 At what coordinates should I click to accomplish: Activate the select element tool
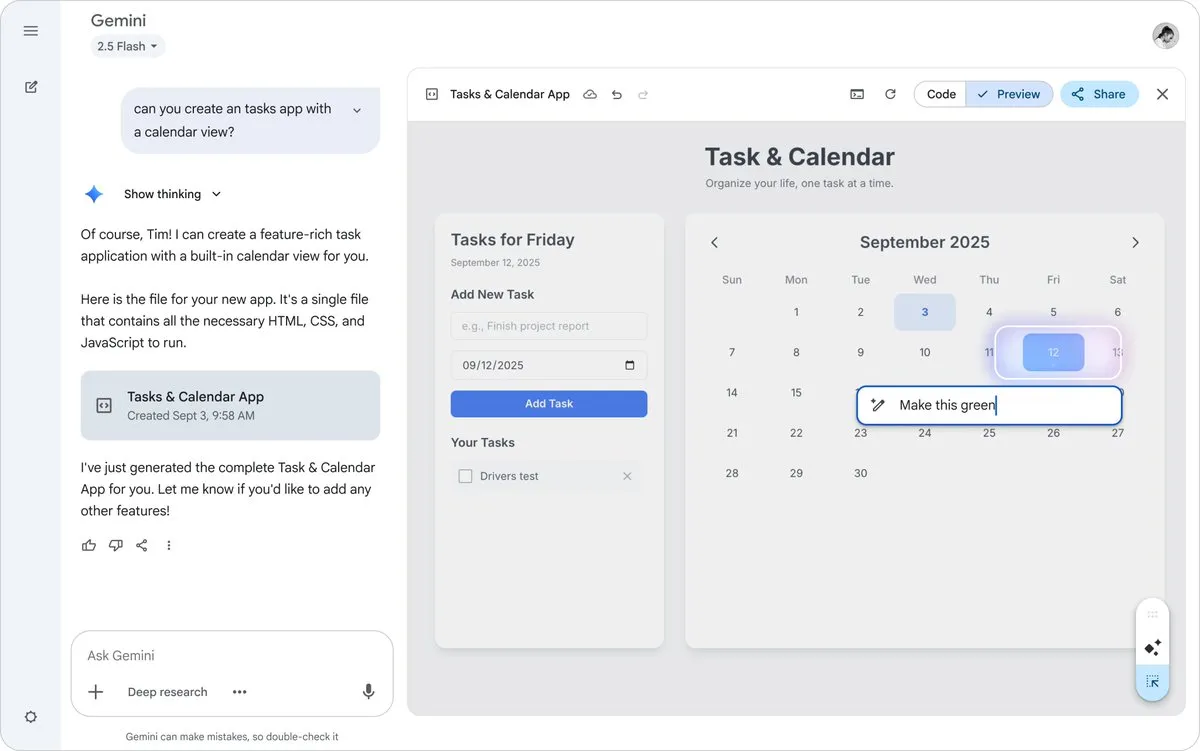coord(1152,681)
